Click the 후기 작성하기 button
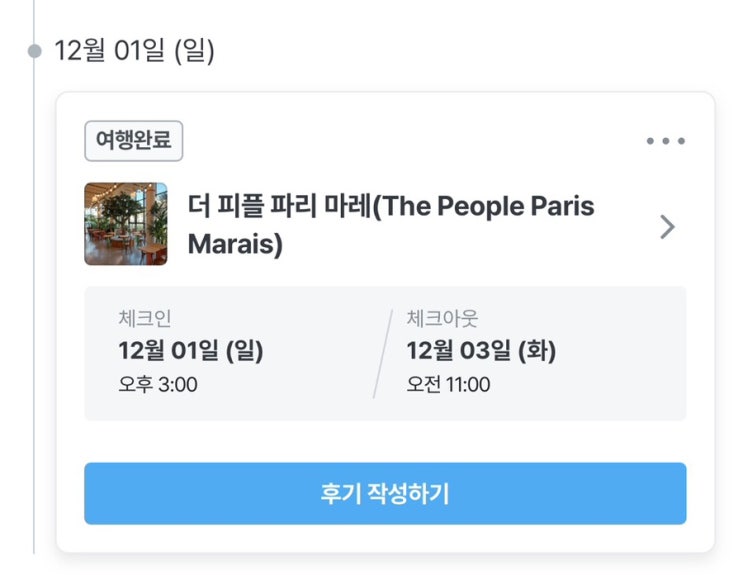Screen dimensions: 743x575 pos(385,493)
